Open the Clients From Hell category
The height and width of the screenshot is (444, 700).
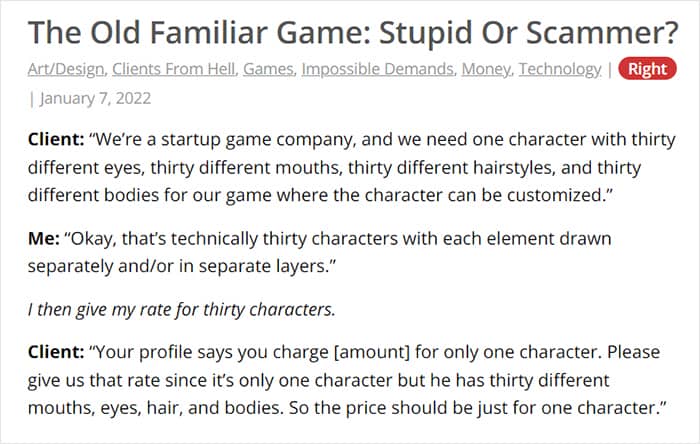(x=175, y=70)
